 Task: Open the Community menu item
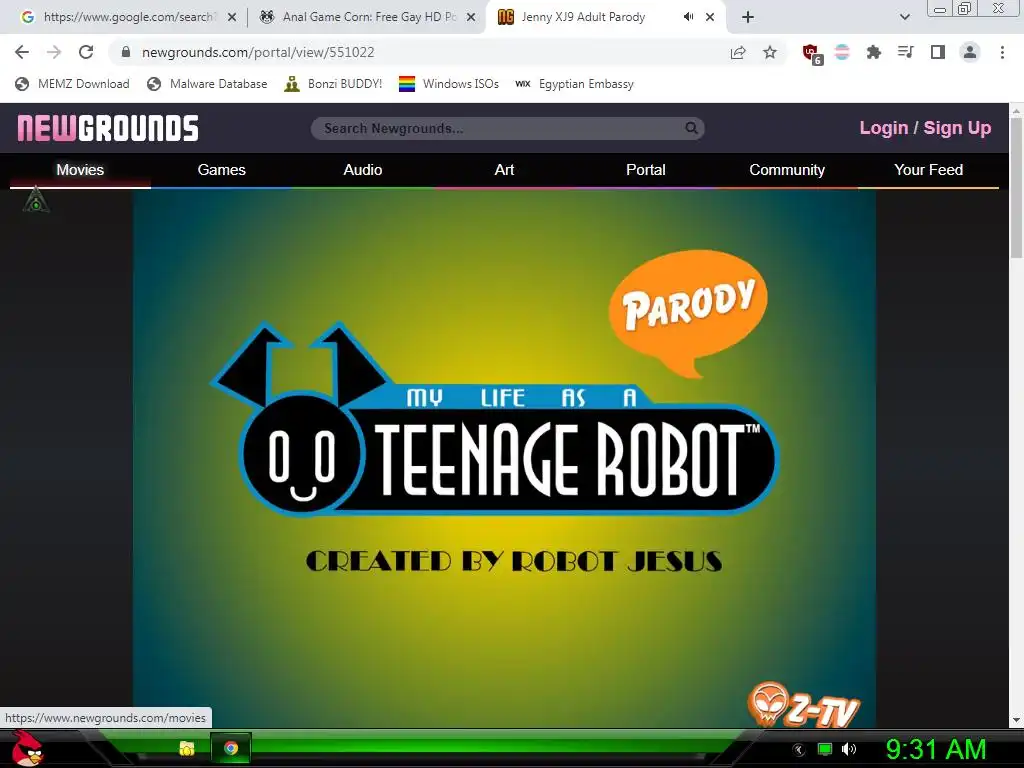click(x=787, y=170)
